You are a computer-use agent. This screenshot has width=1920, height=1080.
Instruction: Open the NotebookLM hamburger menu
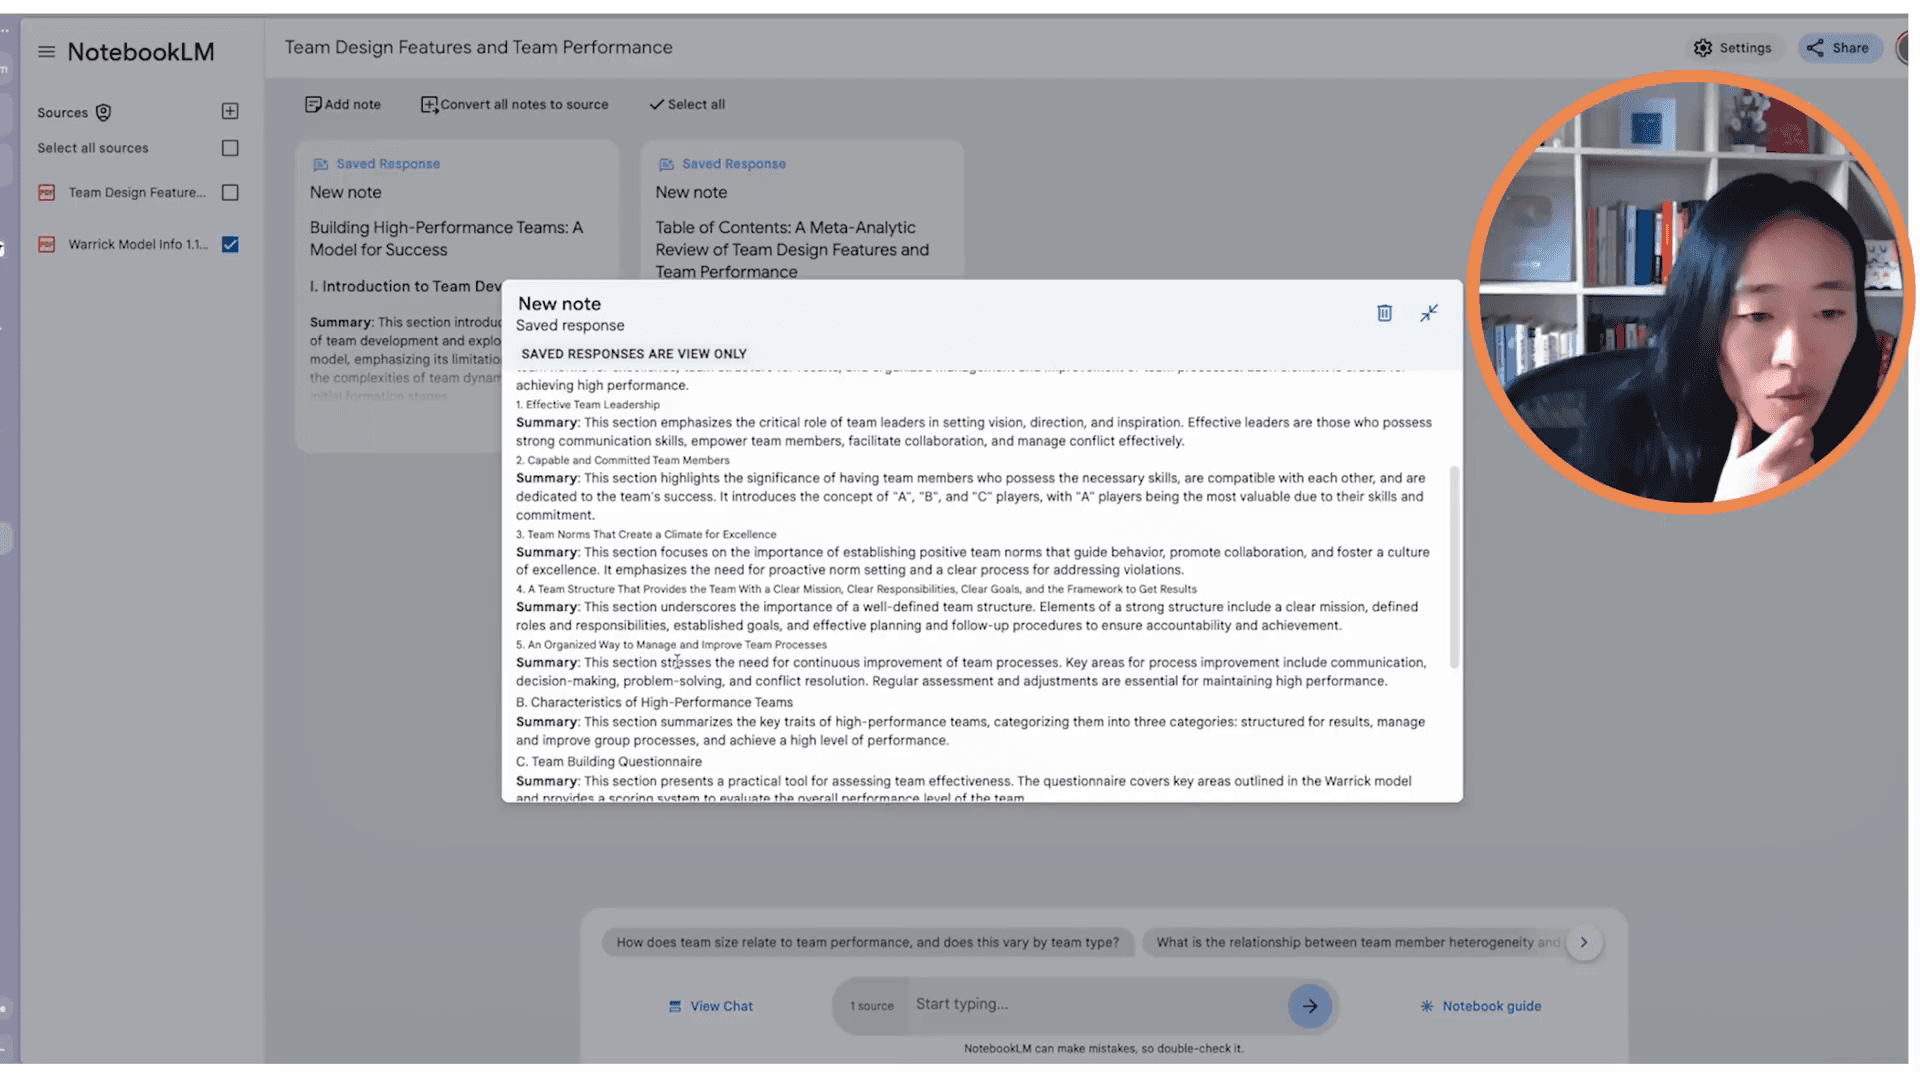(x=46, y=52)
